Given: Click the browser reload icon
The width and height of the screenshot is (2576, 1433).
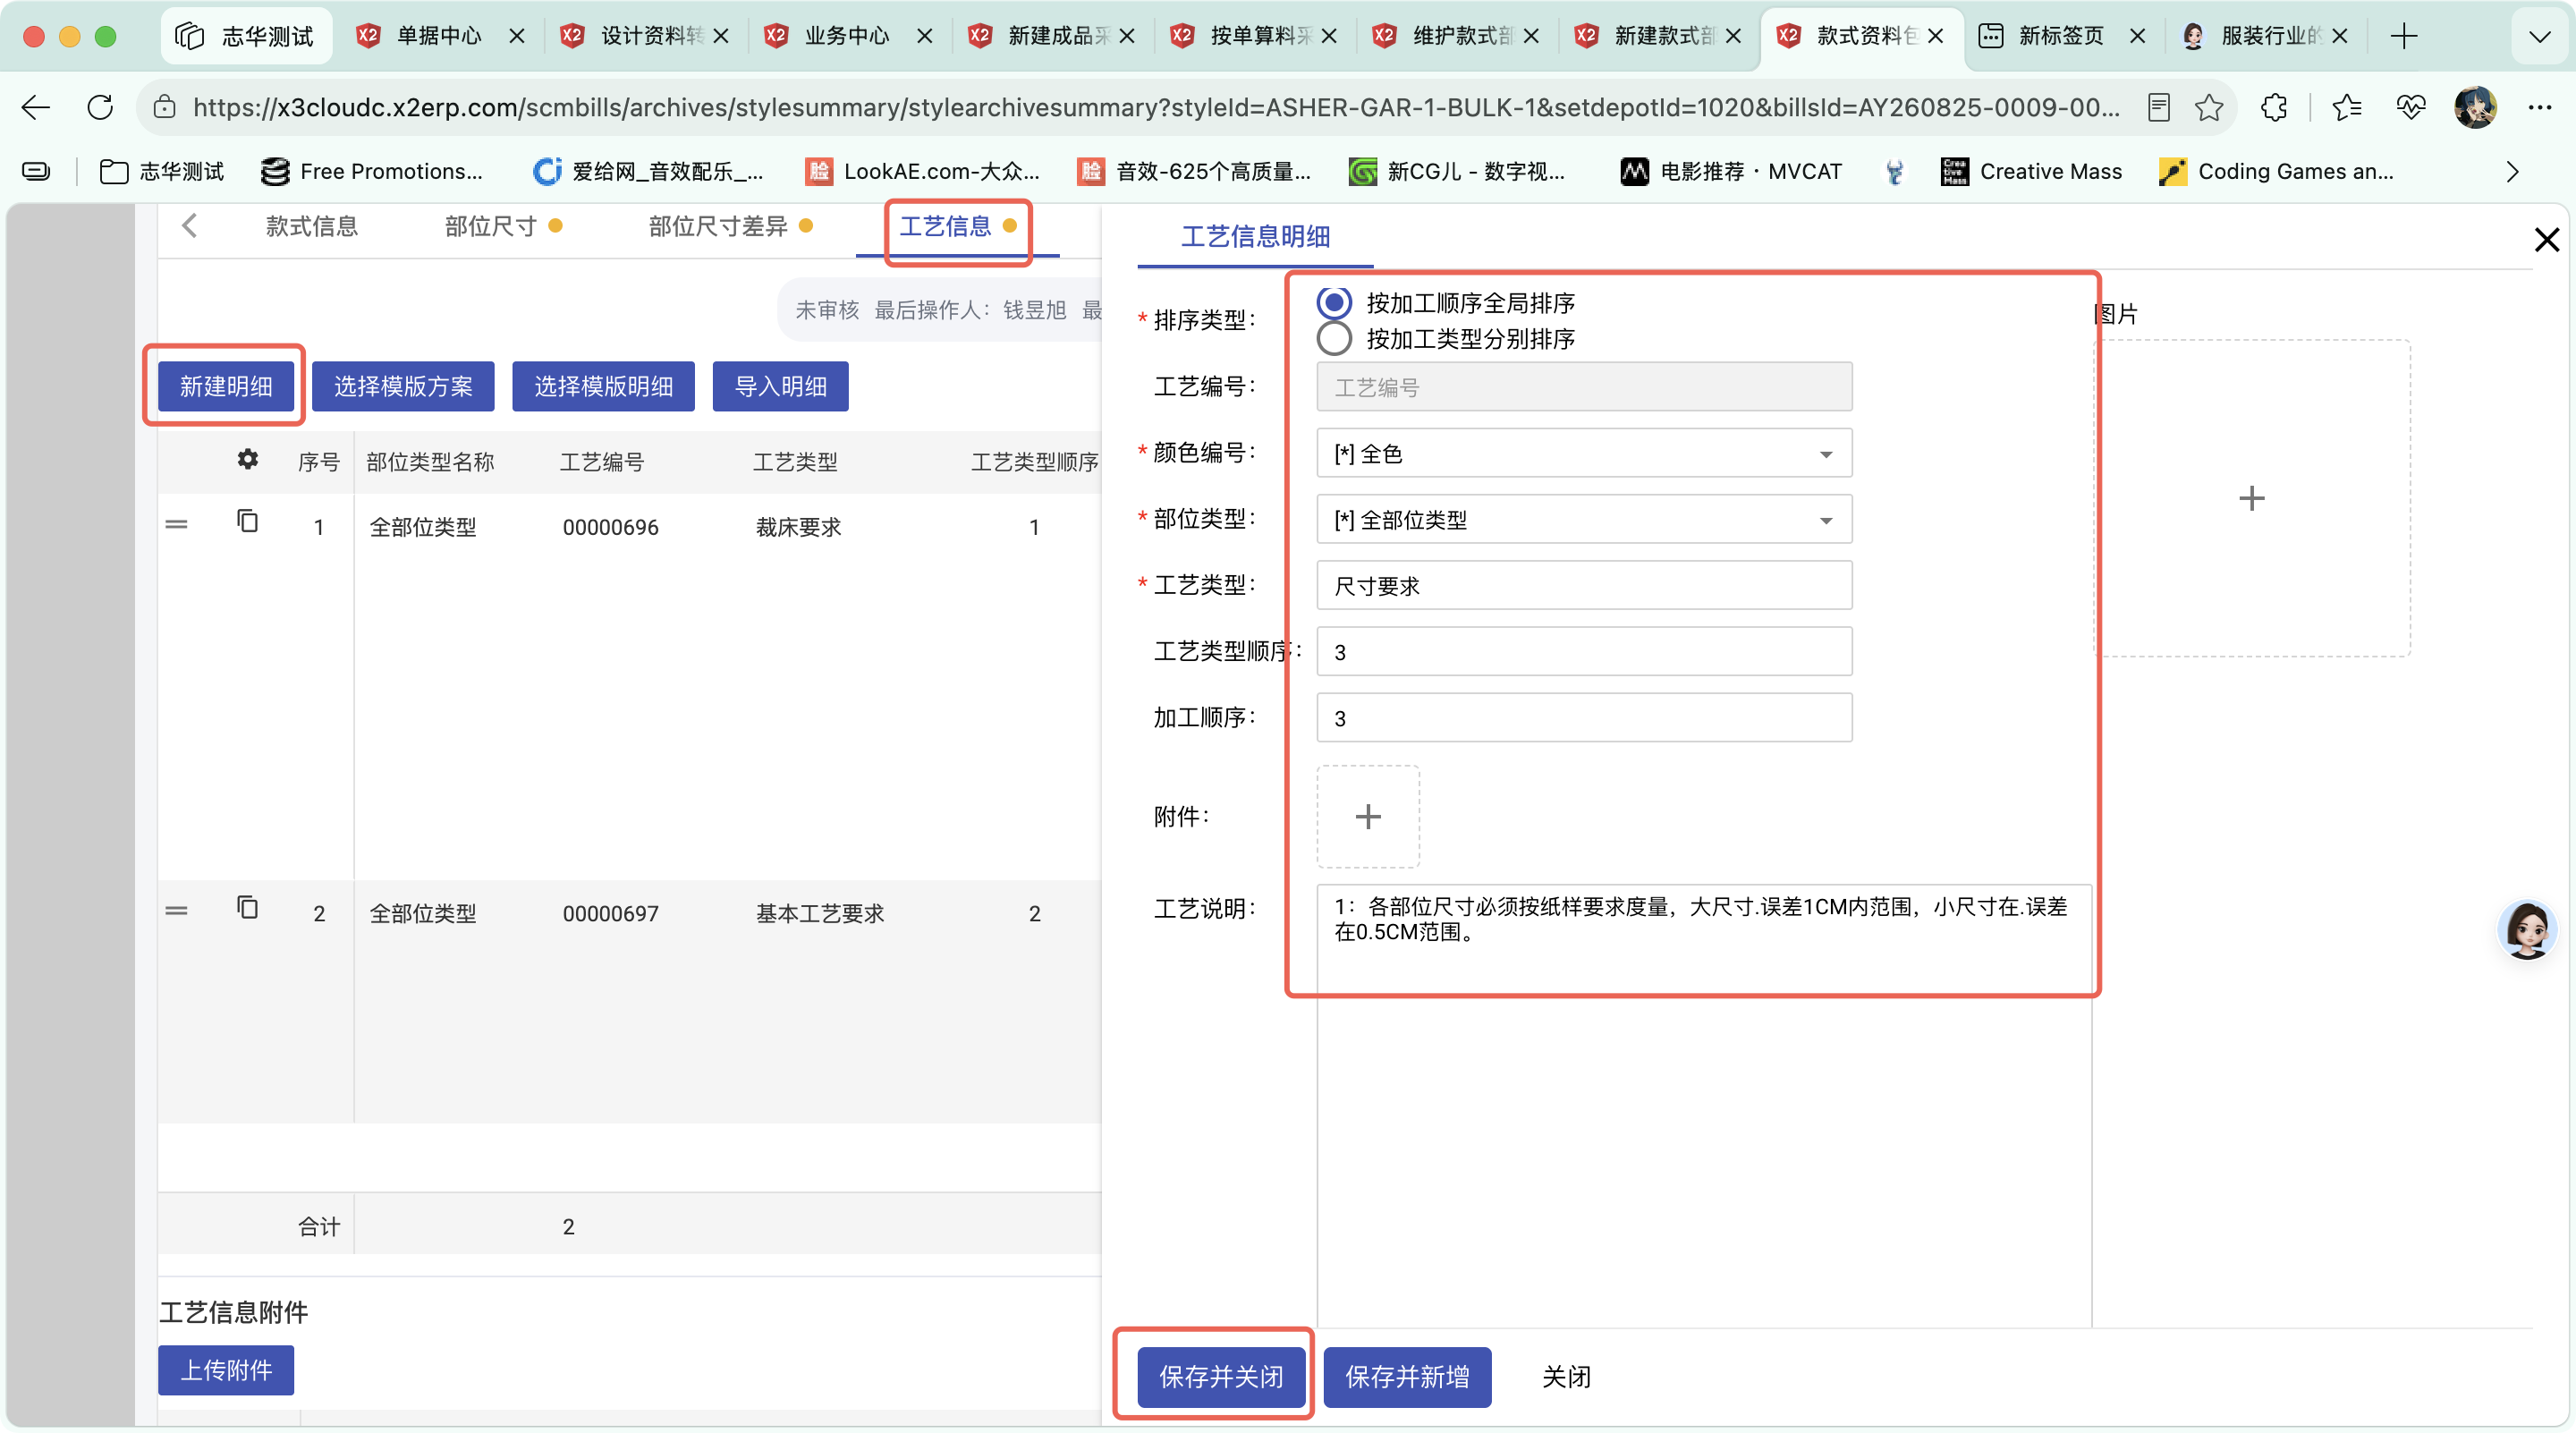Looking at the screenshot, I should pyautogui.click(x=100, y=107).
